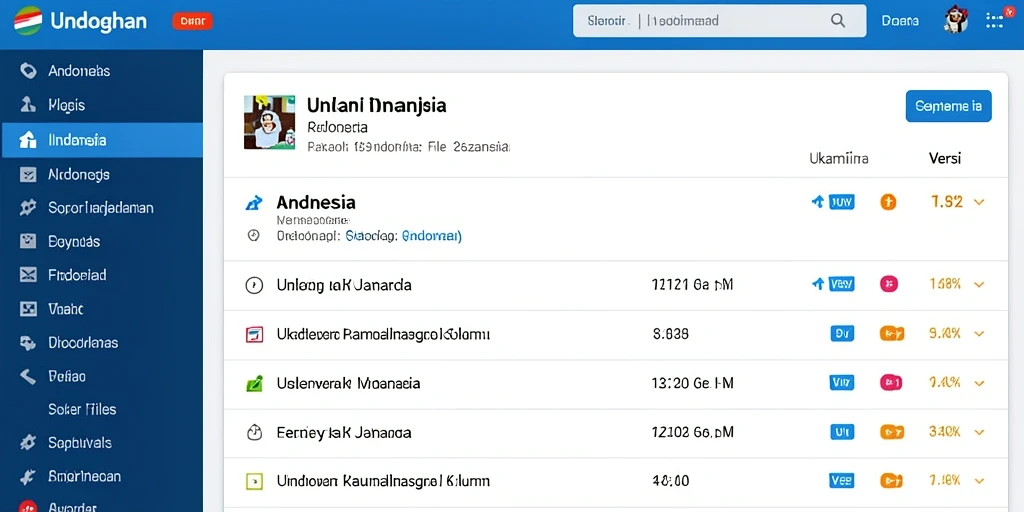This screenshot has height=512, width=1024.
Task: Click the pink badge in Unlaog tak Janarda row
Action: pos(889,284)
